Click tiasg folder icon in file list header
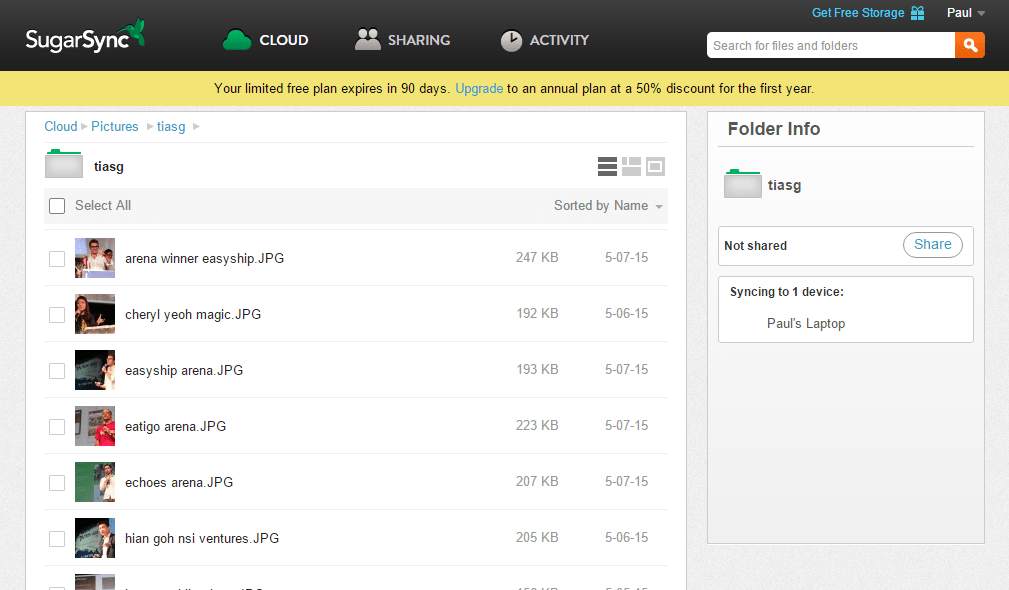The image size is (1009, 590). [64, 163]
